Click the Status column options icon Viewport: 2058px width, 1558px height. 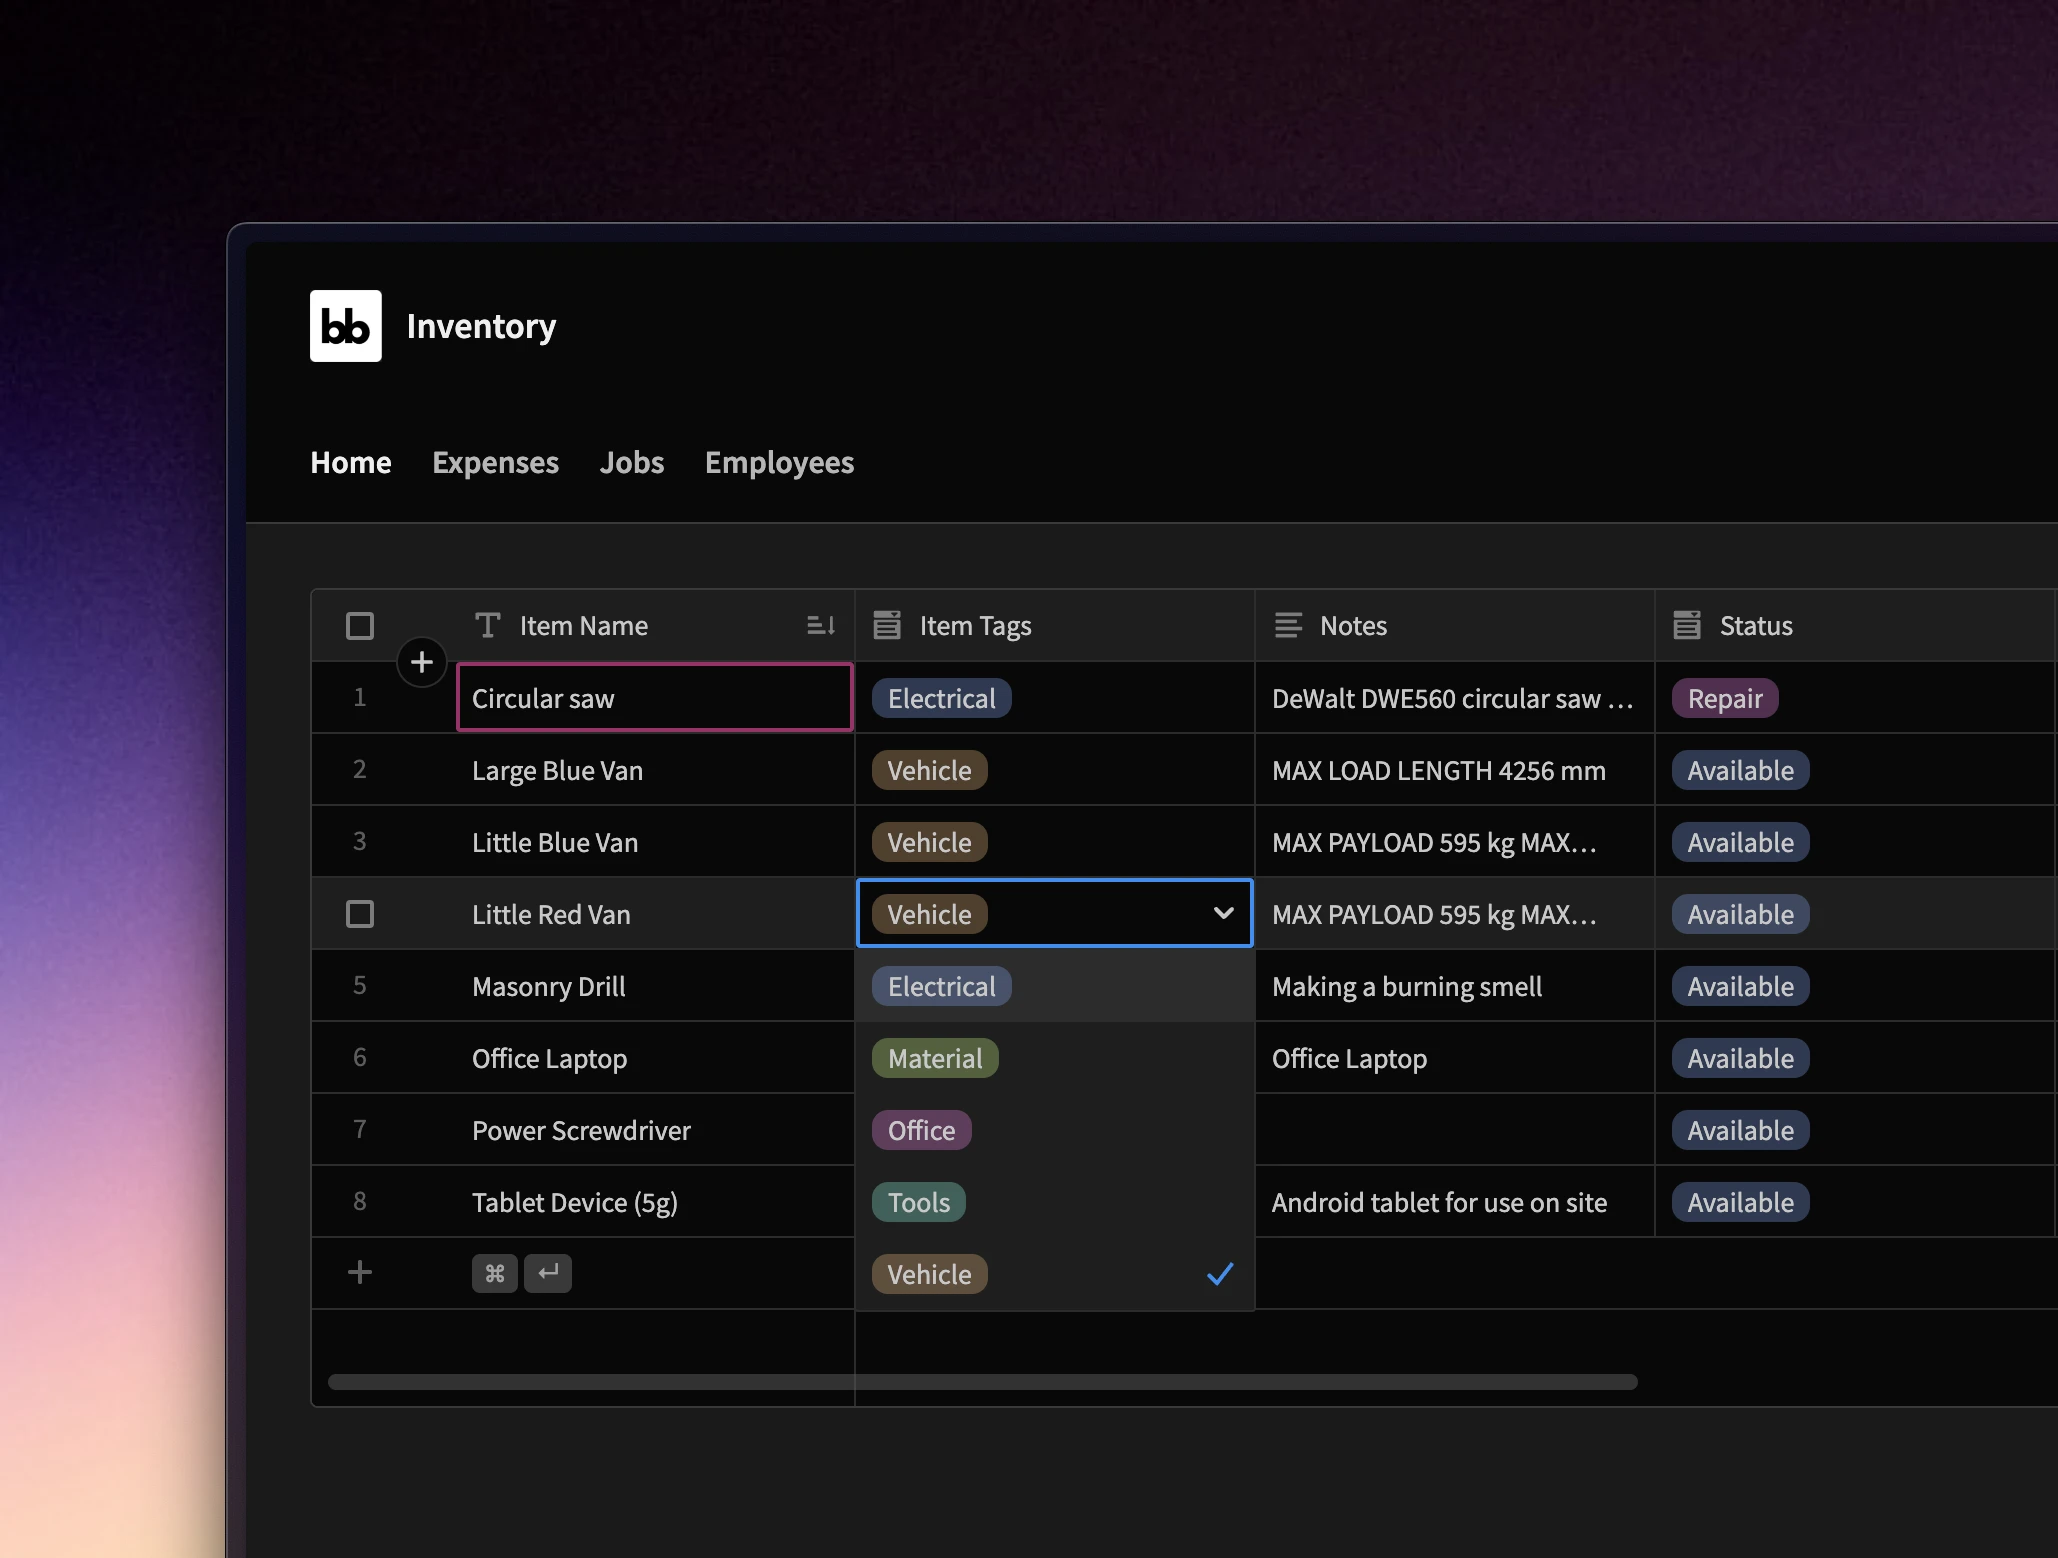pos(1687,626)
